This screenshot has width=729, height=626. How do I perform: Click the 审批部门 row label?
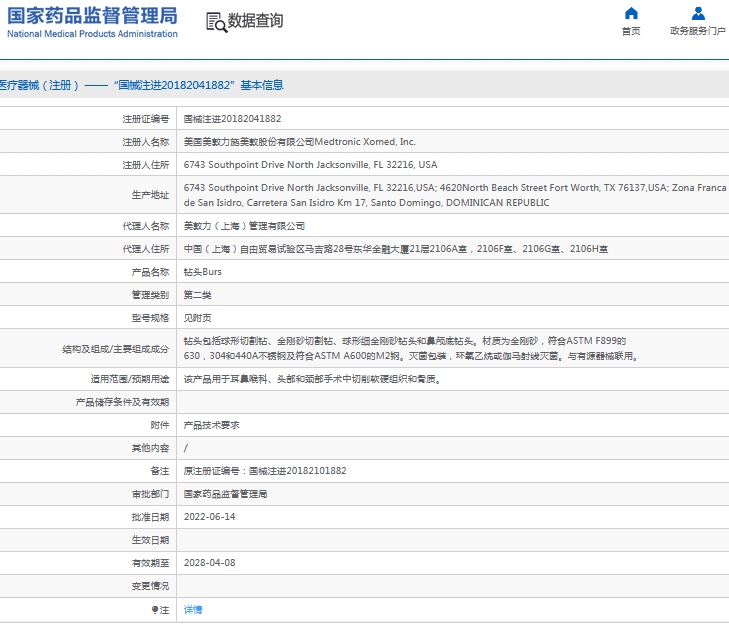151,494
